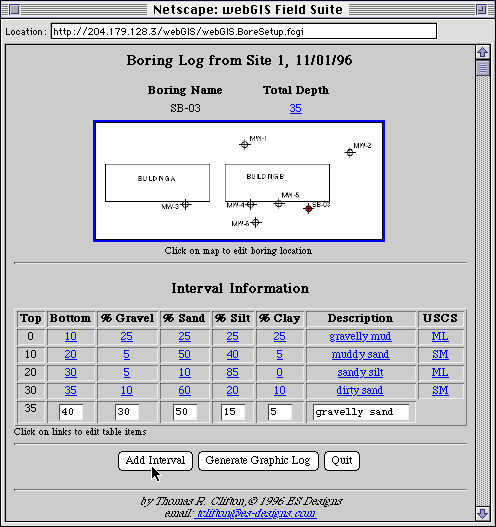The width and height of the screenshot is (496, 527).
Task: Edit % Silt value 85 link
Action: [x=233, y=372]
